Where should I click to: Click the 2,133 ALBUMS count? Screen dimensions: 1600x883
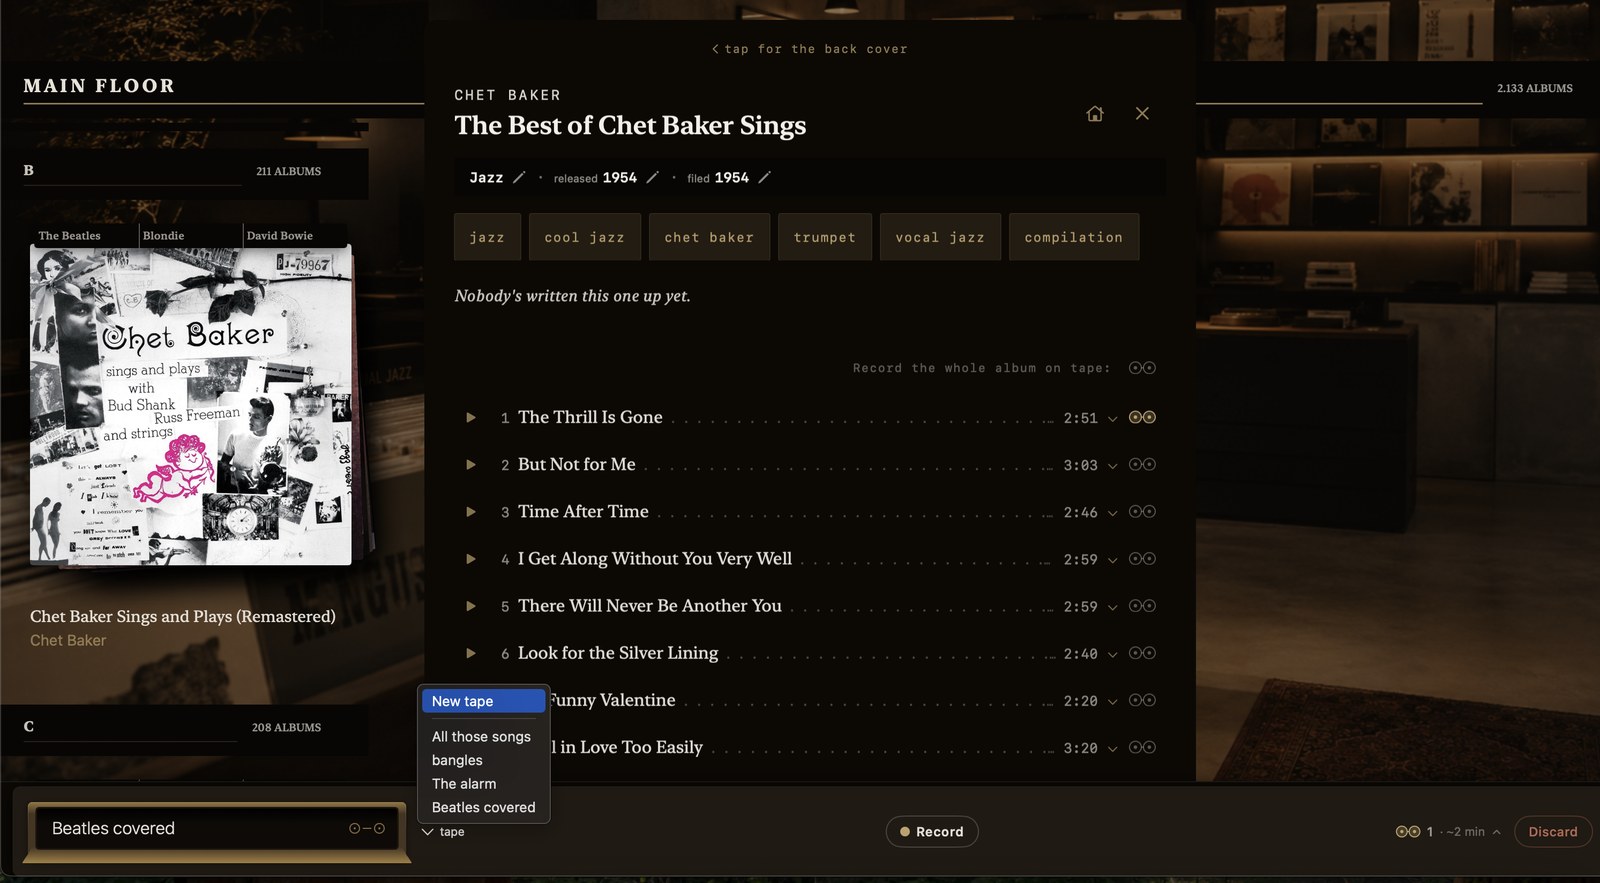(x=1535, y=88)
